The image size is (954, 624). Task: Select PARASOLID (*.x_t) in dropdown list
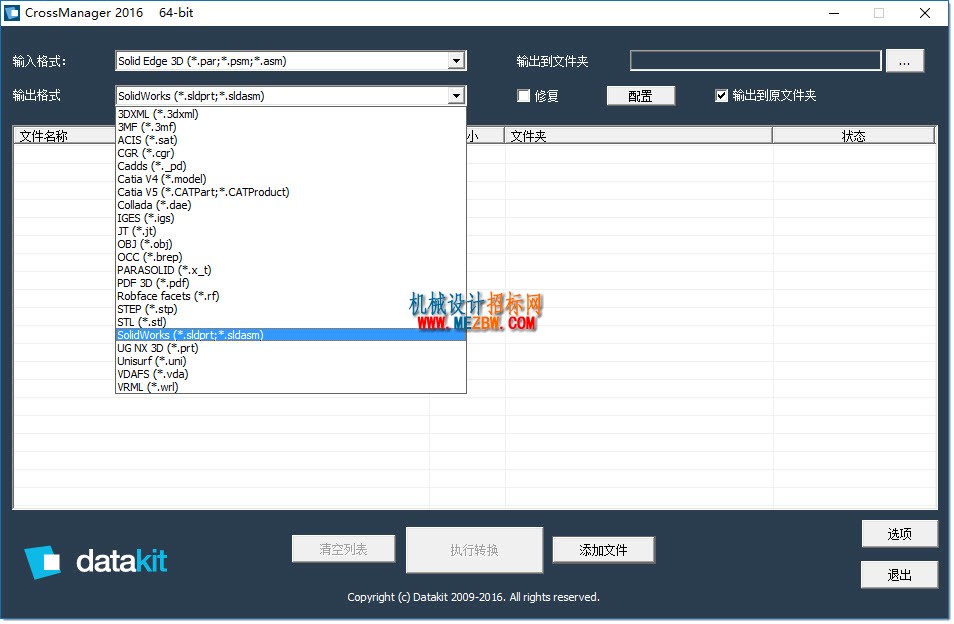291,270
